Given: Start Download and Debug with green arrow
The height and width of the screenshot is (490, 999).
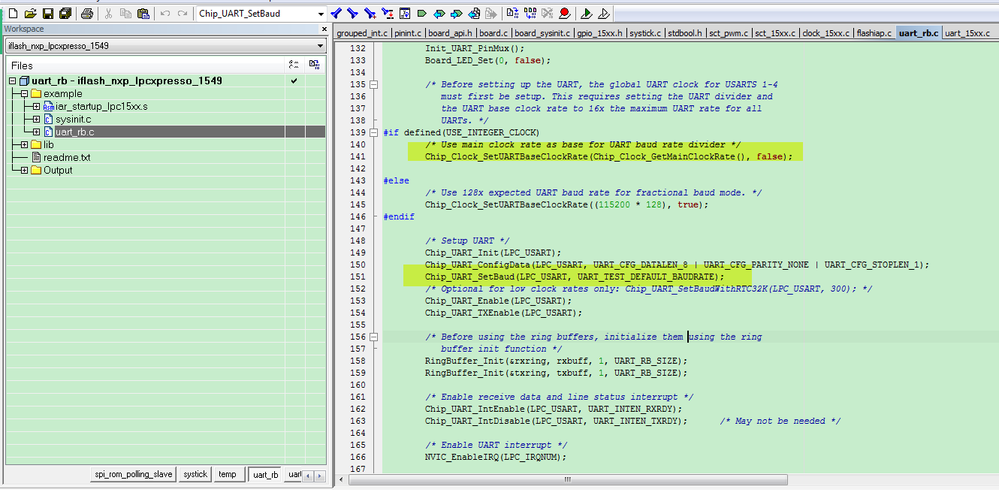Looking at the screenshot, I should (587, 13).
